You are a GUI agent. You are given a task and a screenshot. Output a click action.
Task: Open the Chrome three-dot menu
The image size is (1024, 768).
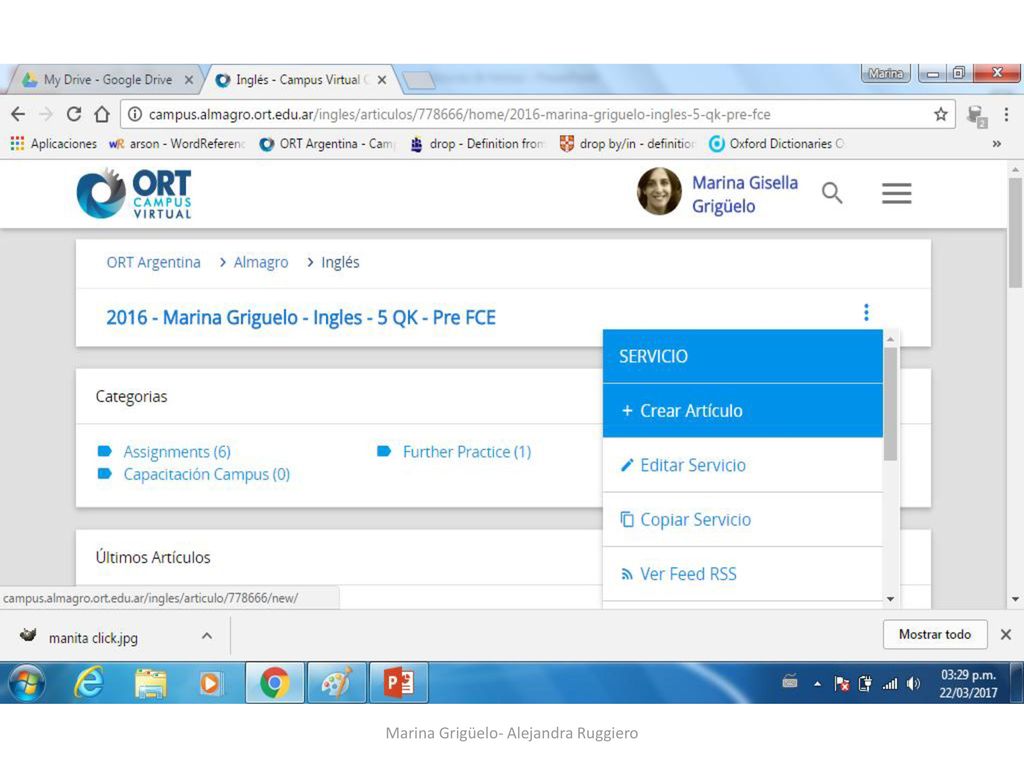pyautogui.click(x=1006, y=114)
